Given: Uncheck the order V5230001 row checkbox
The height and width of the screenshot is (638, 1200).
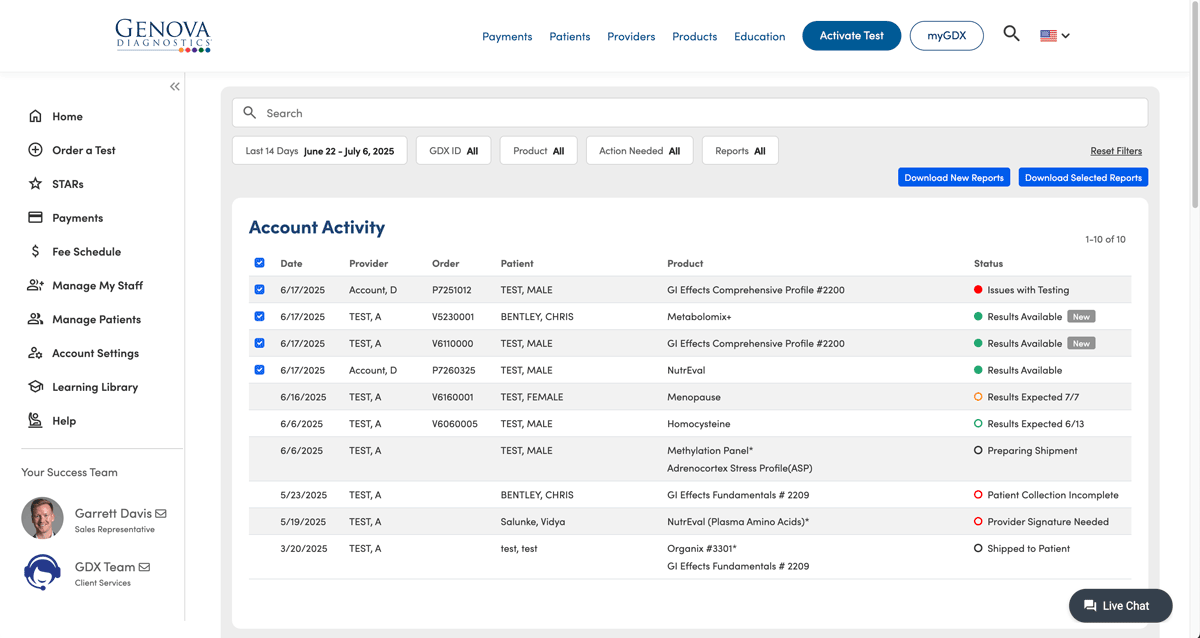Looking at the screenshot, I should click(x=259, y=316).
